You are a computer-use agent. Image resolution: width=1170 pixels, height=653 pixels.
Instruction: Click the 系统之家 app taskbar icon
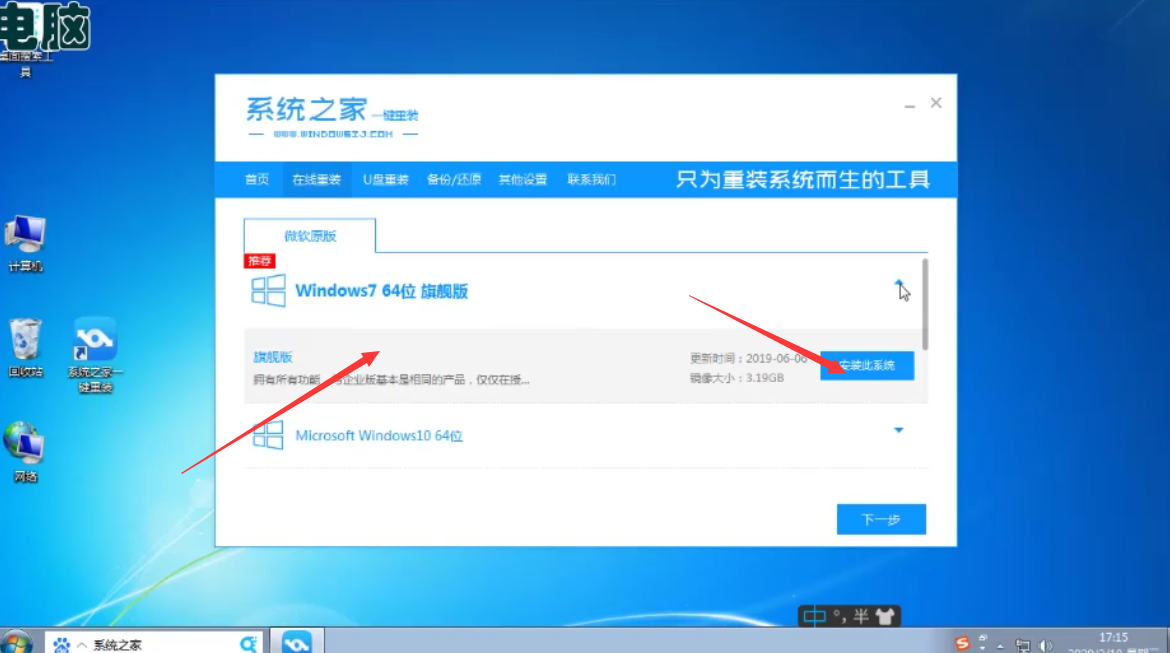[297, 642]
